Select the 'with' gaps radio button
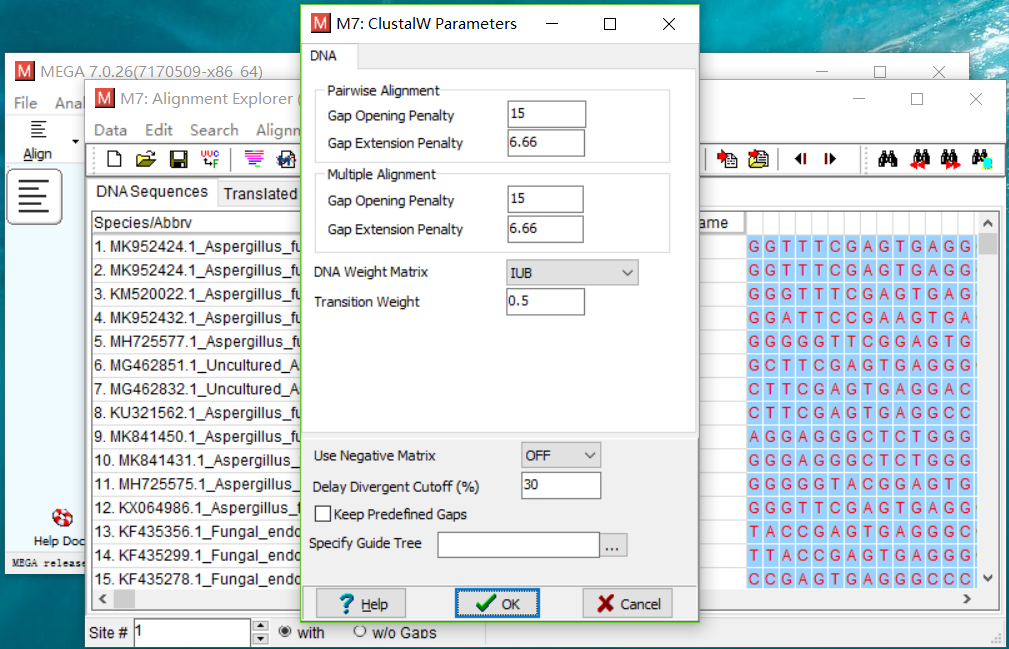 (x=284, y=632)
